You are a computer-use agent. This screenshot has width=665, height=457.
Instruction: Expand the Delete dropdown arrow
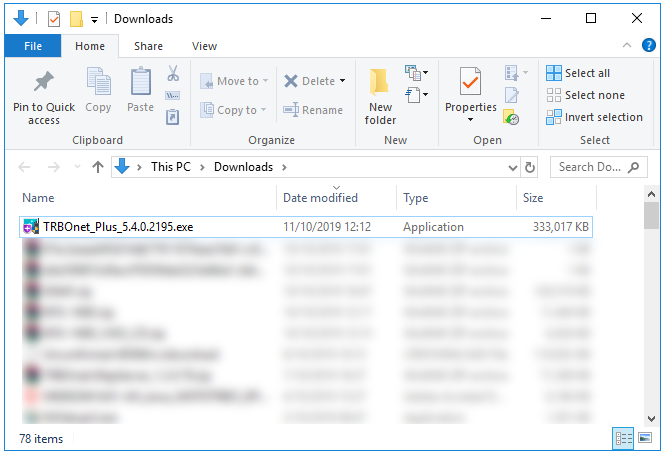point(342,81)
